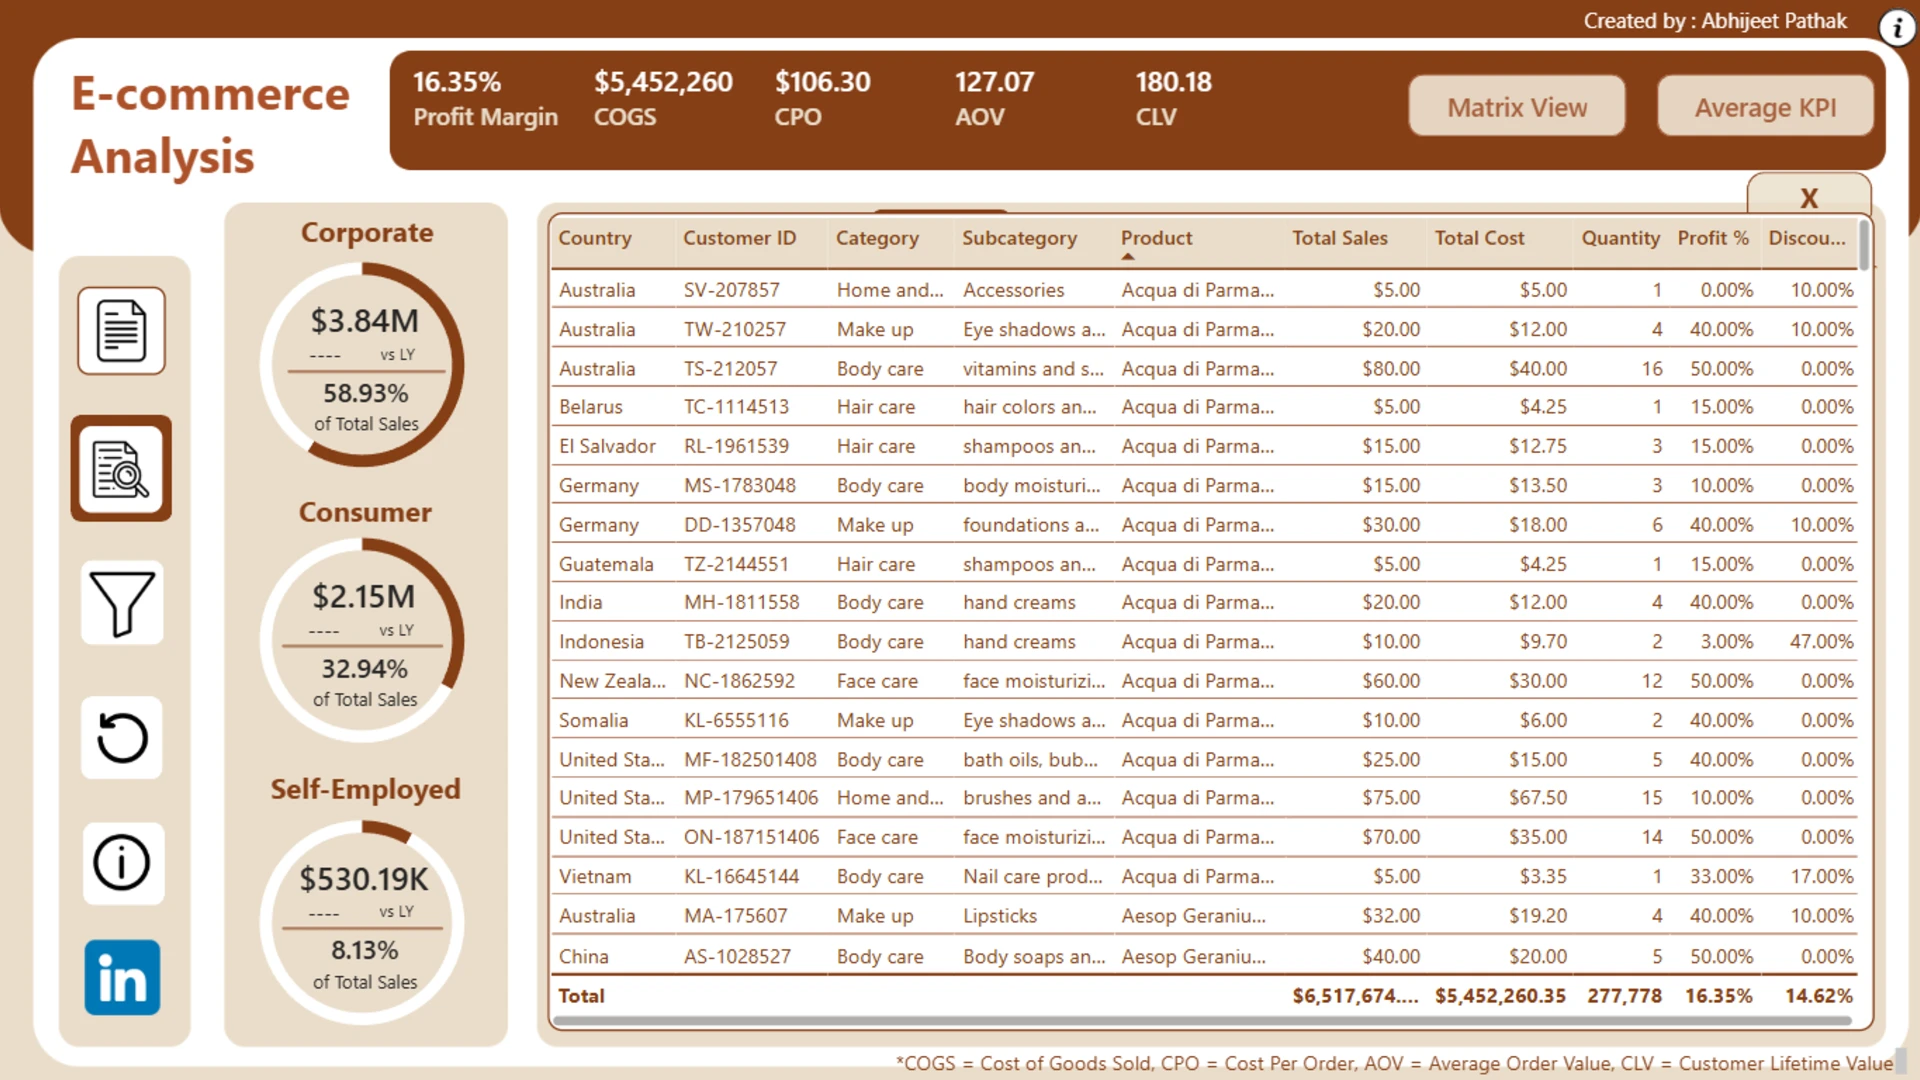Select the Corporate sales donut gauge
The image size is (1920, 1080).
coord(362,365)
